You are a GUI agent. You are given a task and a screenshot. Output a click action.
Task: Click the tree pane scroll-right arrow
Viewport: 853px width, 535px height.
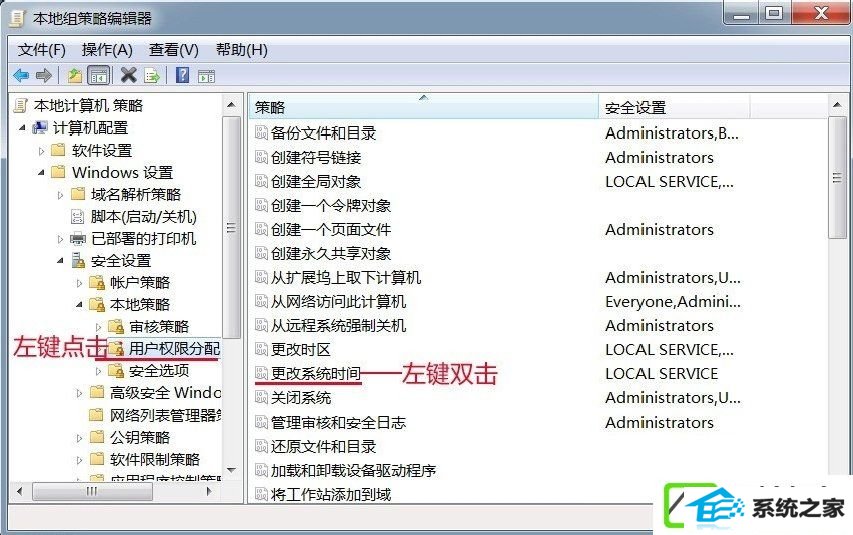click(x=209, y=491)
